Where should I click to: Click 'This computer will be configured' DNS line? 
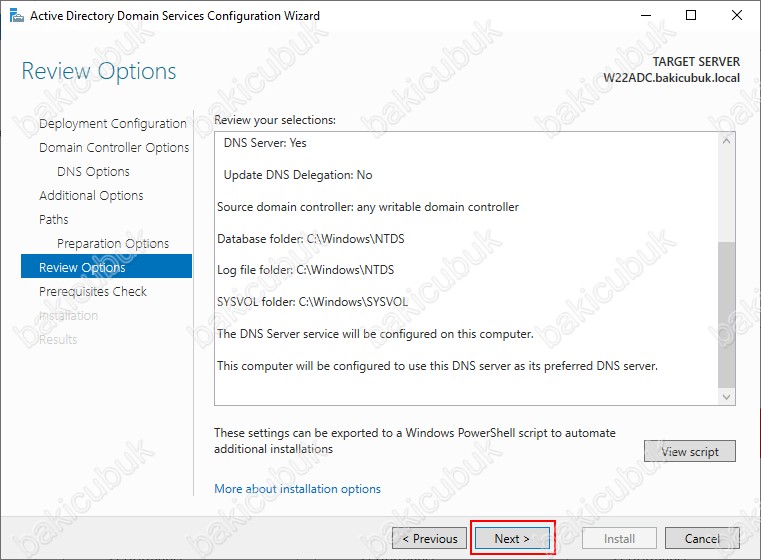tap(437, 366)
